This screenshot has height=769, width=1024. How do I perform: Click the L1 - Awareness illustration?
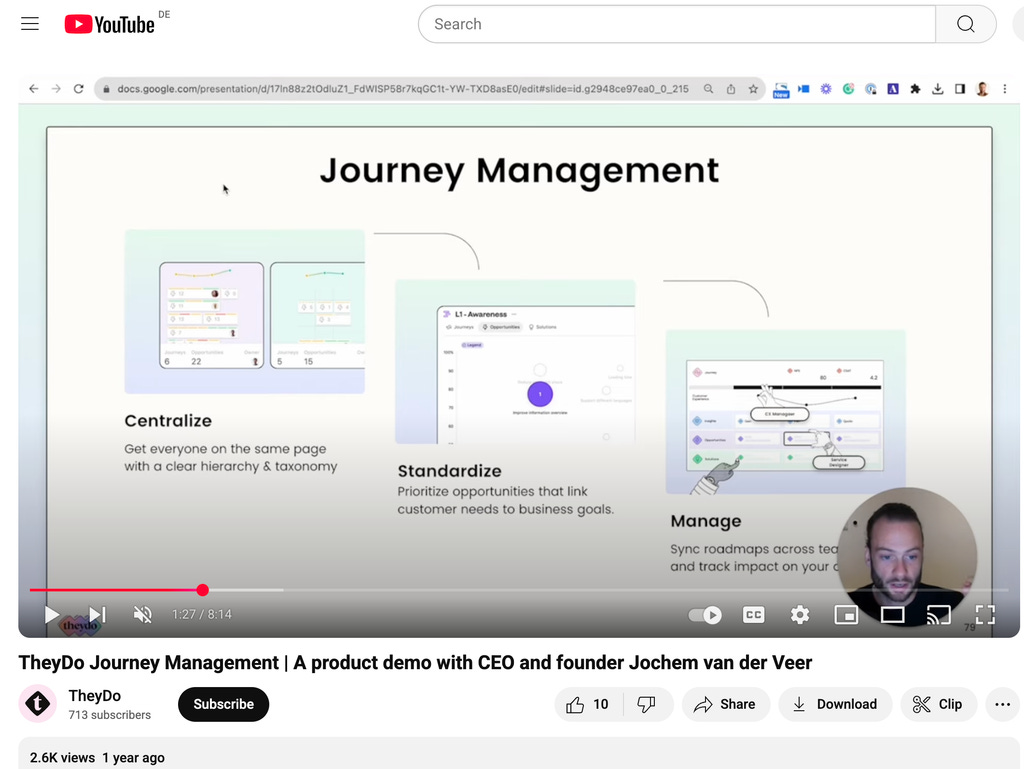coord(515,362)
